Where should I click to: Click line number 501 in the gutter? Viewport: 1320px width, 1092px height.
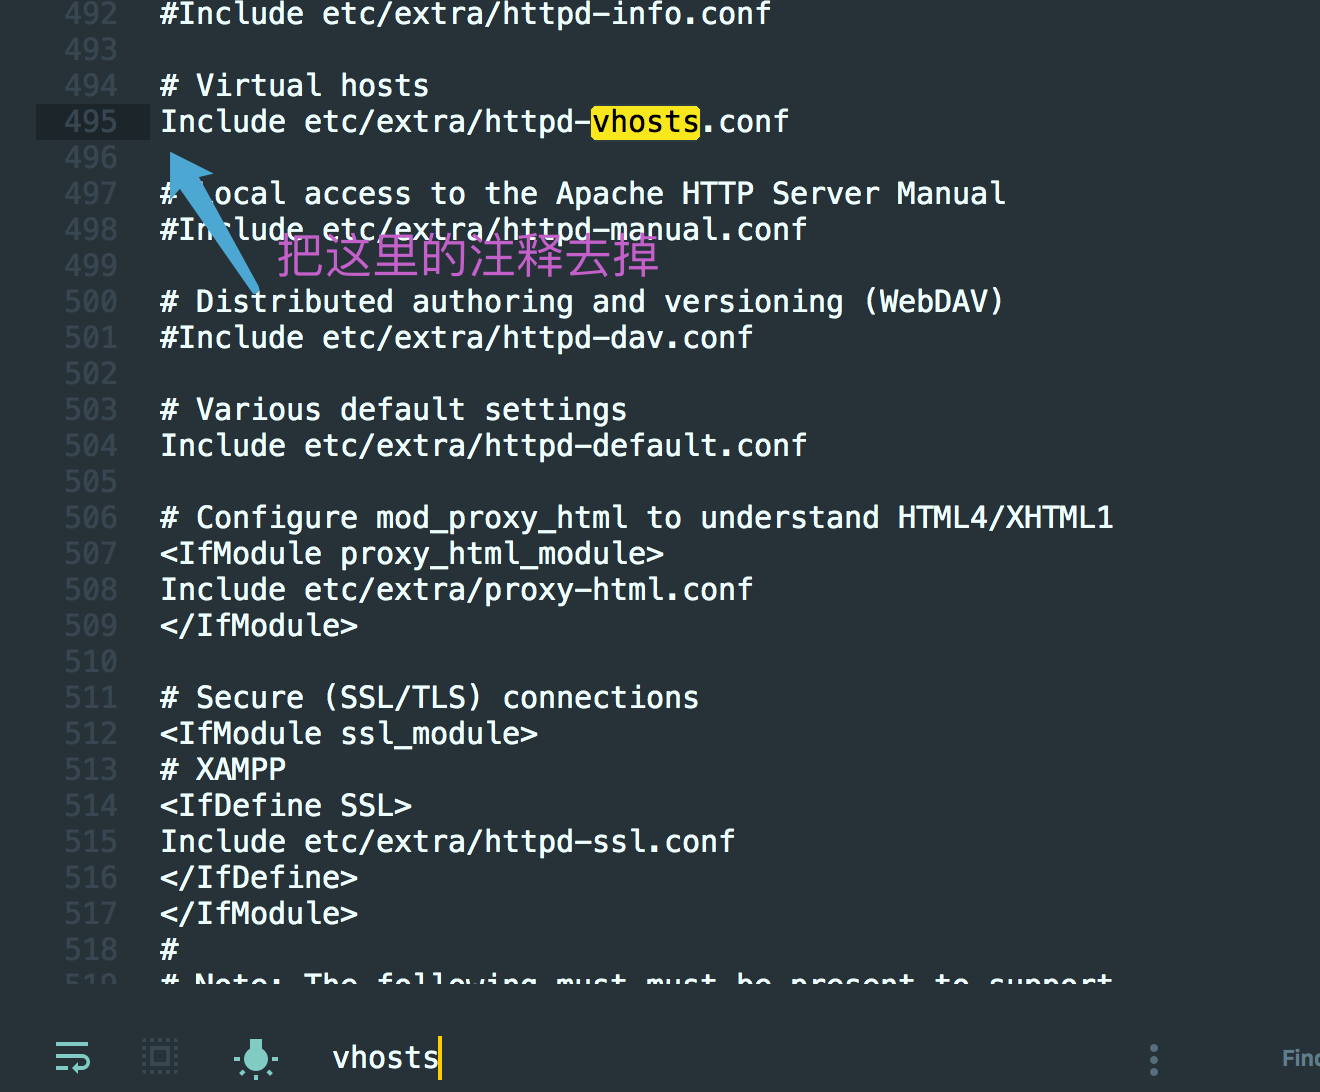click(91, 338)
